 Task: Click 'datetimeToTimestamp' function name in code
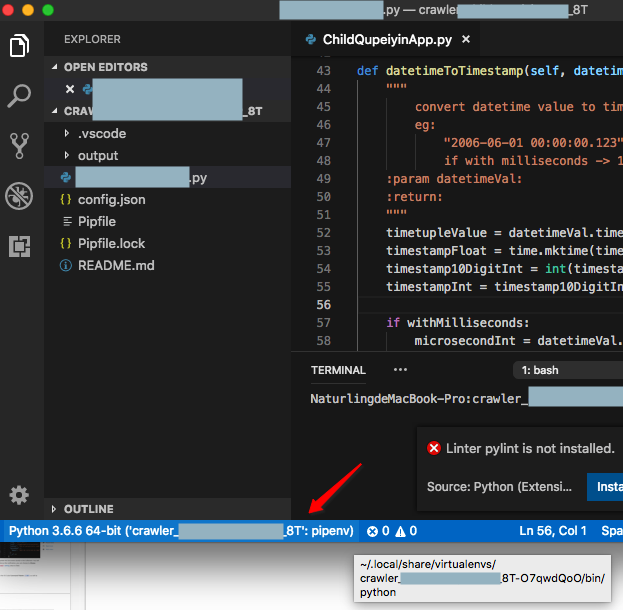[x=455, y=71]
